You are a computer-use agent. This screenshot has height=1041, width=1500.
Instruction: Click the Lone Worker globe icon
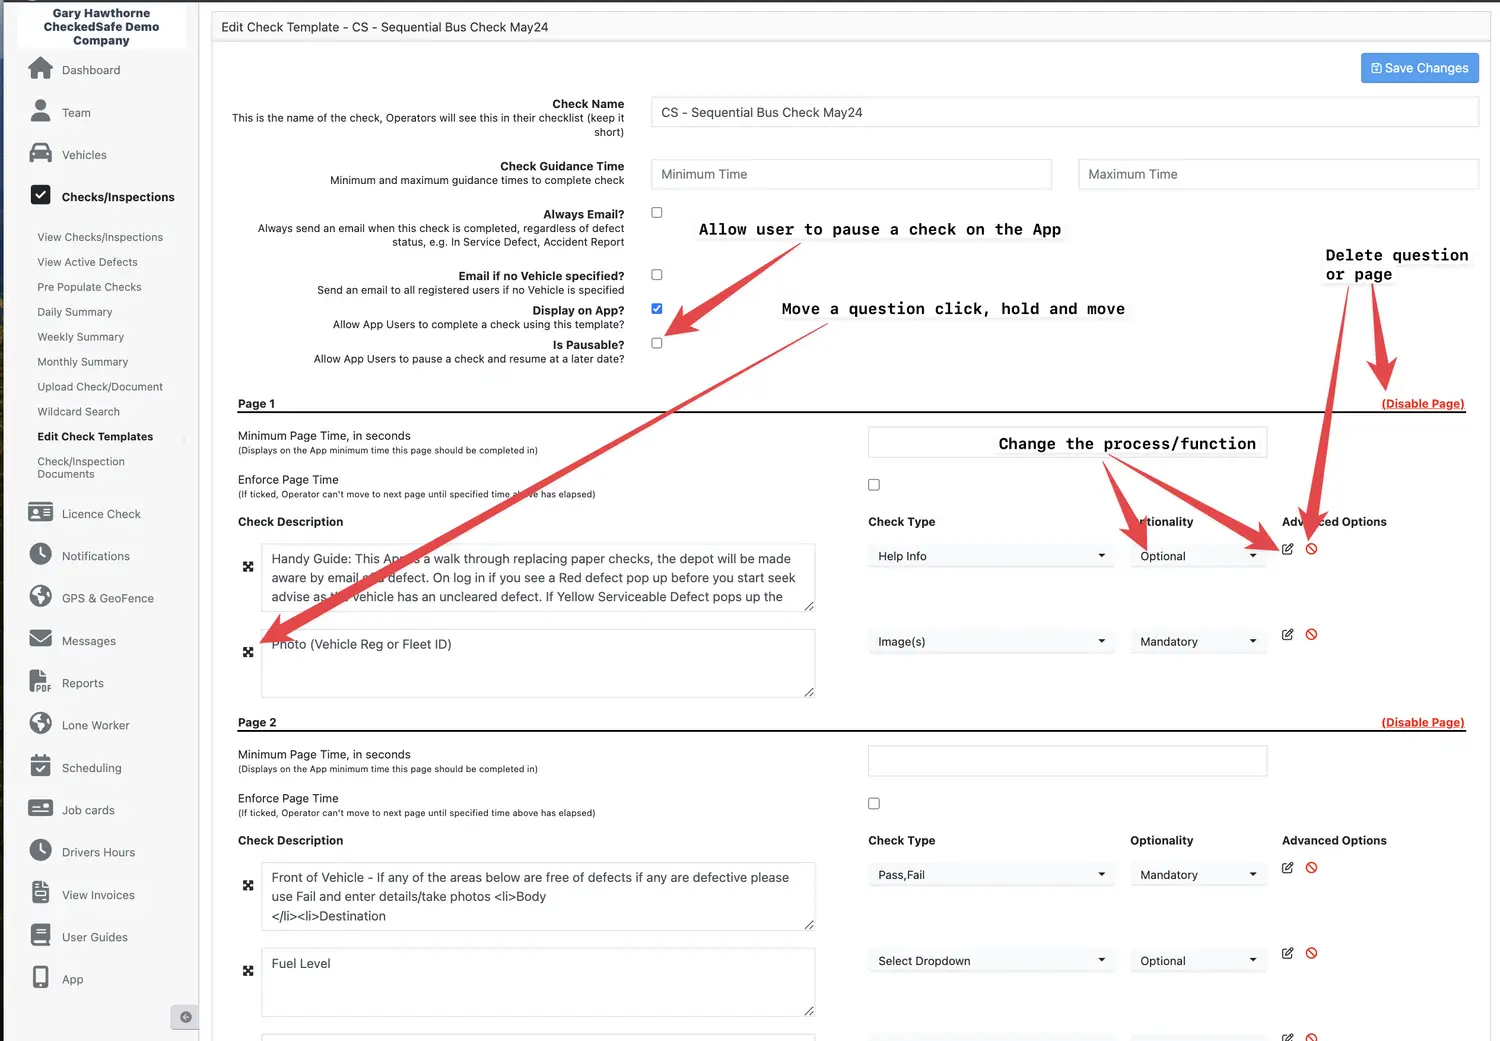tap(40, 723)
